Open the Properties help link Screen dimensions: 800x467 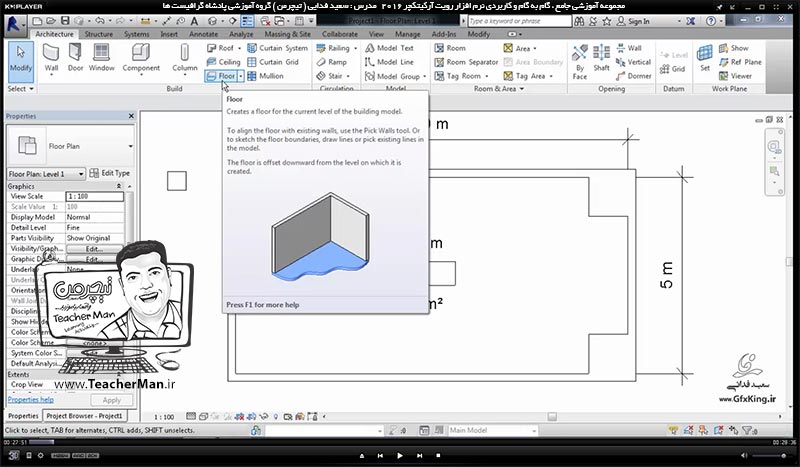(x=31, y=400)
